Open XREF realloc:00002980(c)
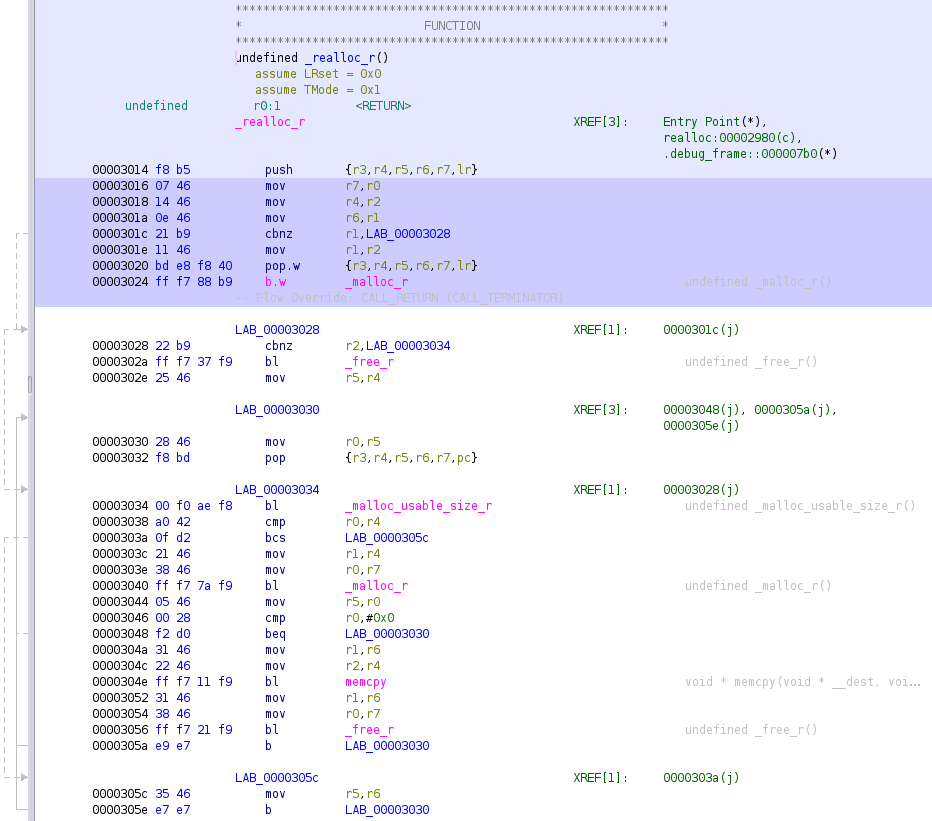 (732, 137)
